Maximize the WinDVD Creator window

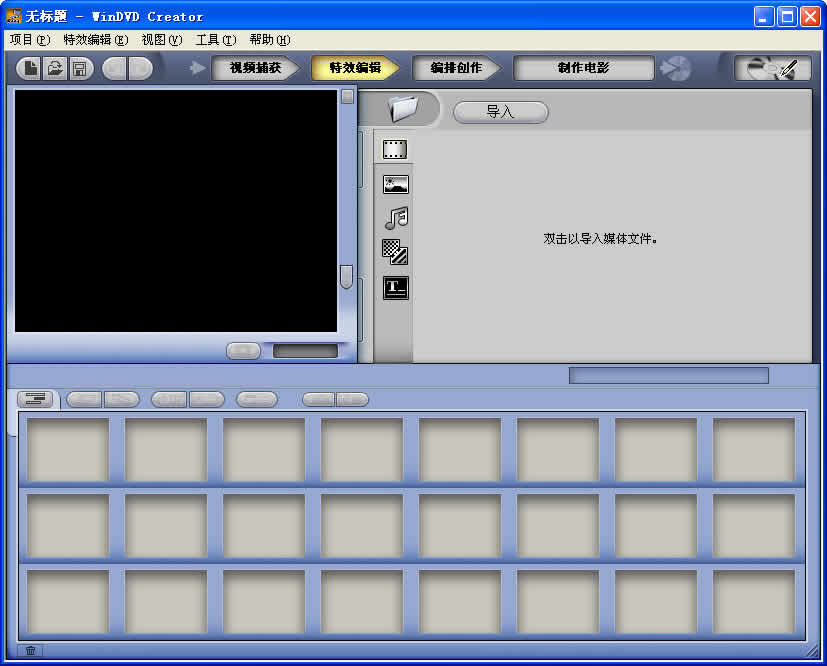click(x=787, y=16)
